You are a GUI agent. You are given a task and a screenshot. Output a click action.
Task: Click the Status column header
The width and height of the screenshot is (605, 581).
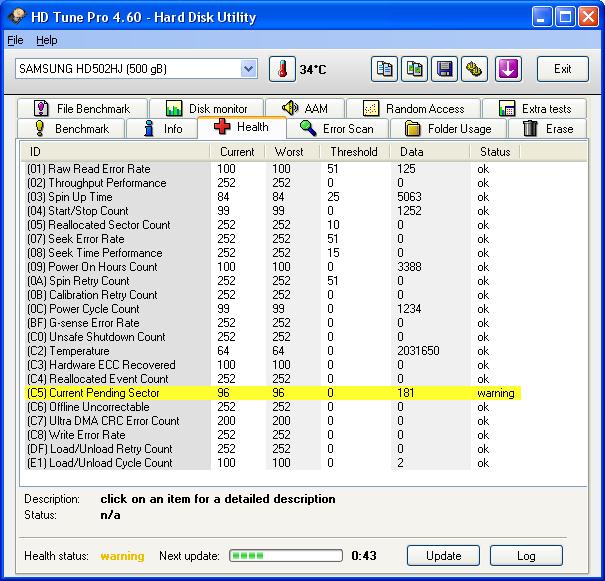click(x=495, y=152)
